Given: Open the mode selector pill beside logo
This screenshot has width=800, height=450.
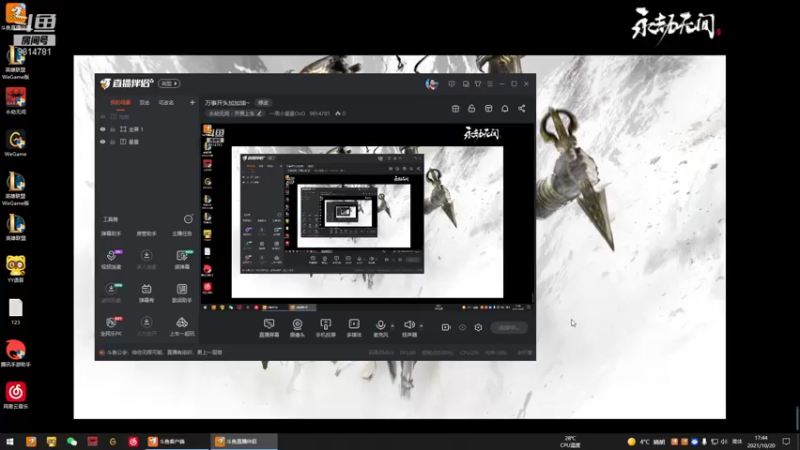Looking at the screenshot, I should [x=169, y=84].
